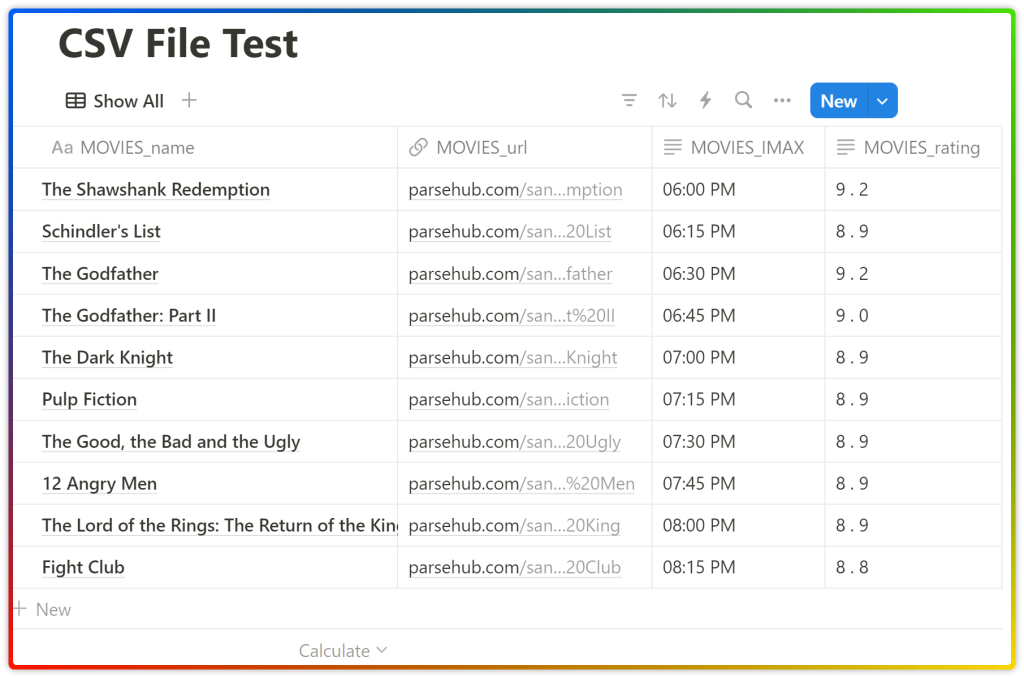Follow the parsehub.com/san...t%20II URL
This screenshot has width=1024, height=678.
(512, 315)
